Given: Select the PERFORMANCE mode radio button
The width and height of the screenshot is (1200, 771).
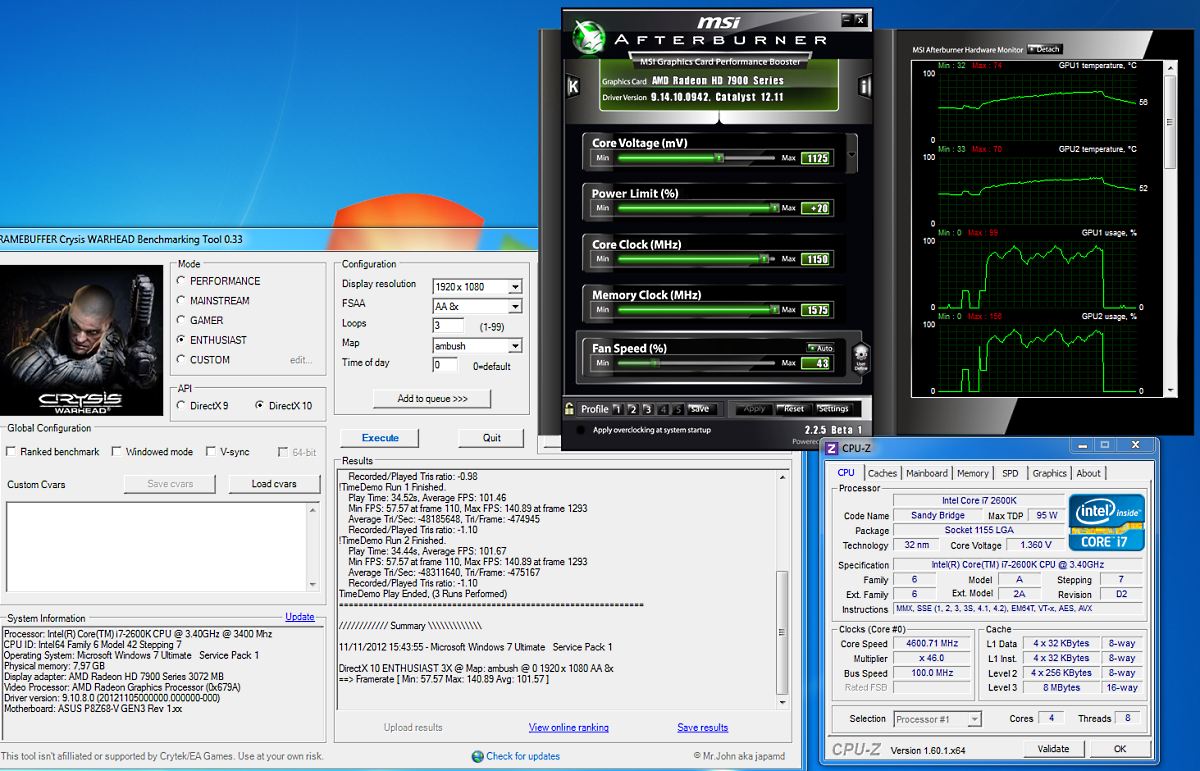Looking at the screenshot, I should 181,281.
